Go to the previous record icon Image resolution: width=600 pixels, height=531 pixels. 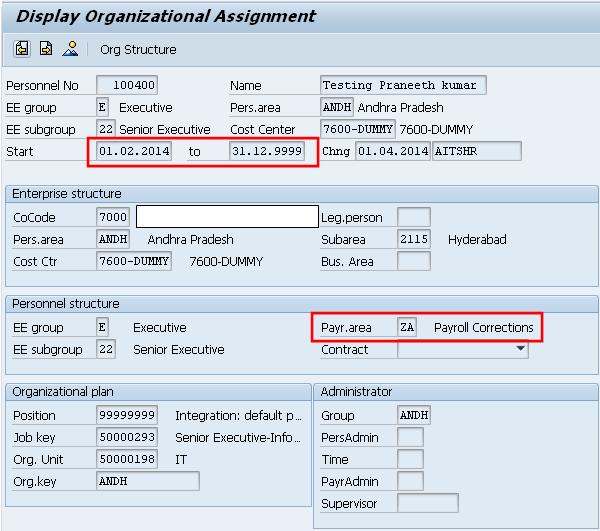[21, 49]
